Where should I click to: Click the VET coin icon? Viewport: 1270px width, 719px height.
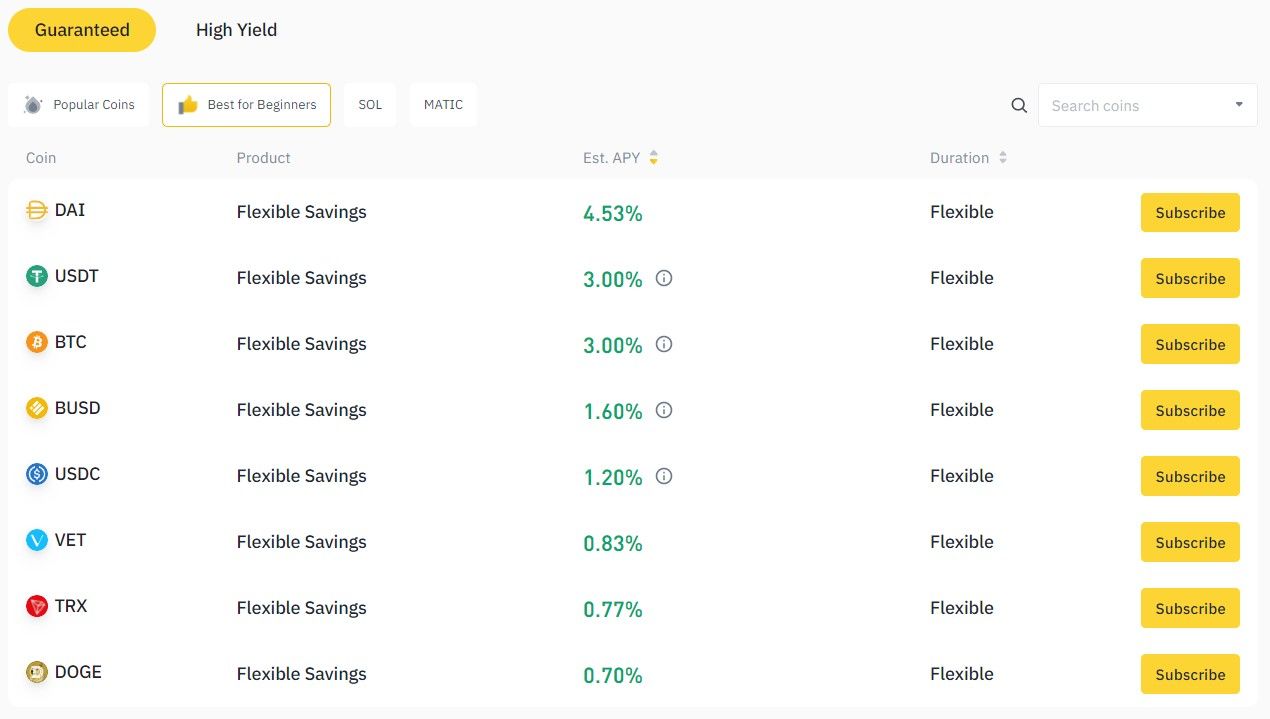[37, 540]
